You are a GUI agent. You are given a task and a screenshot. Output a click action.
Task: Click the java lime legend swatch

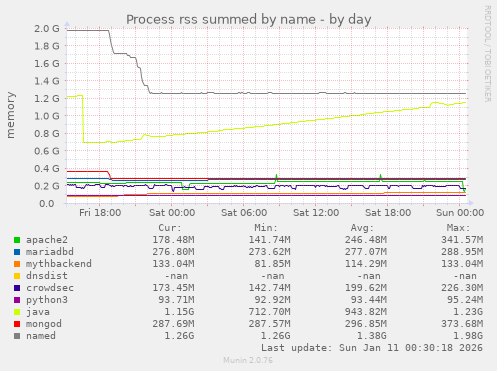[x=17, y=312]
